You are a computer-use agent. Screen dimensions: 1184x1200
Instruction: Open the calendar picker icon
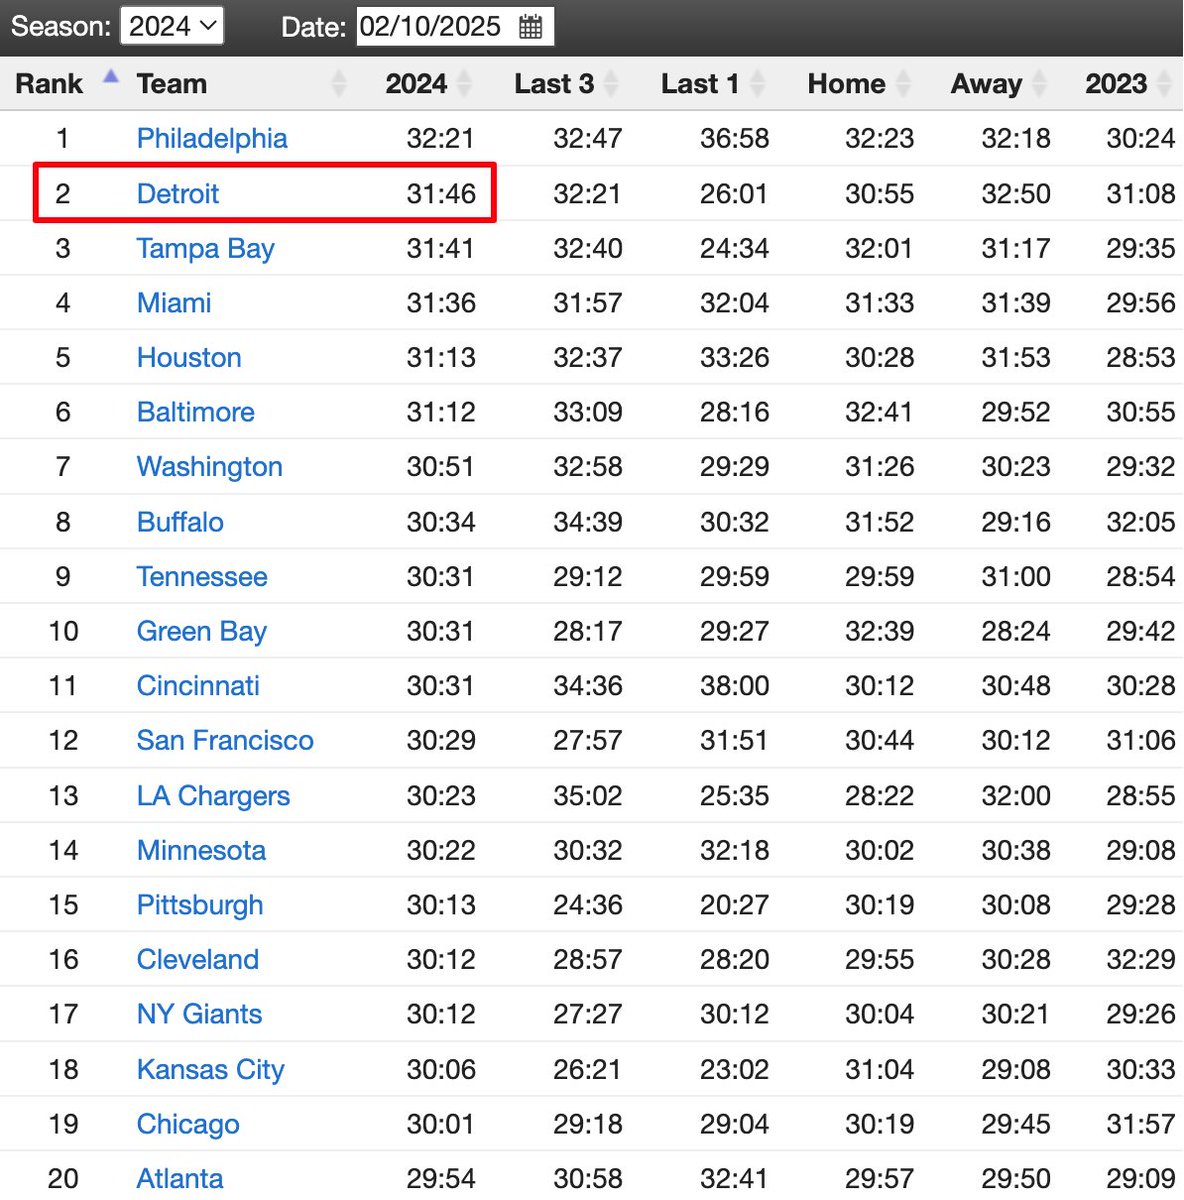click(x=531, y=27)
